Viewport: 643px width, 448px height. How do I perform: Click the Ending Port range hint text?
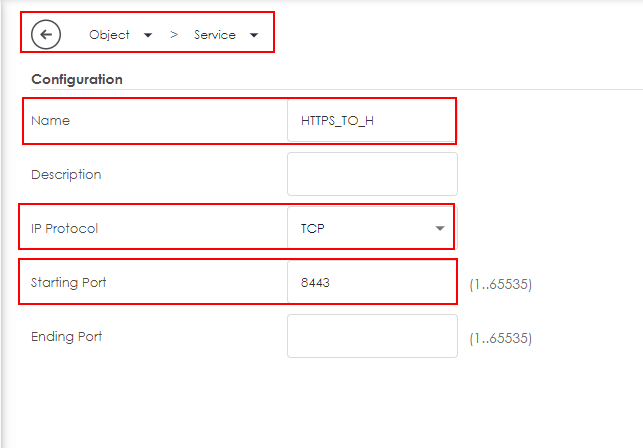(500, 338)
